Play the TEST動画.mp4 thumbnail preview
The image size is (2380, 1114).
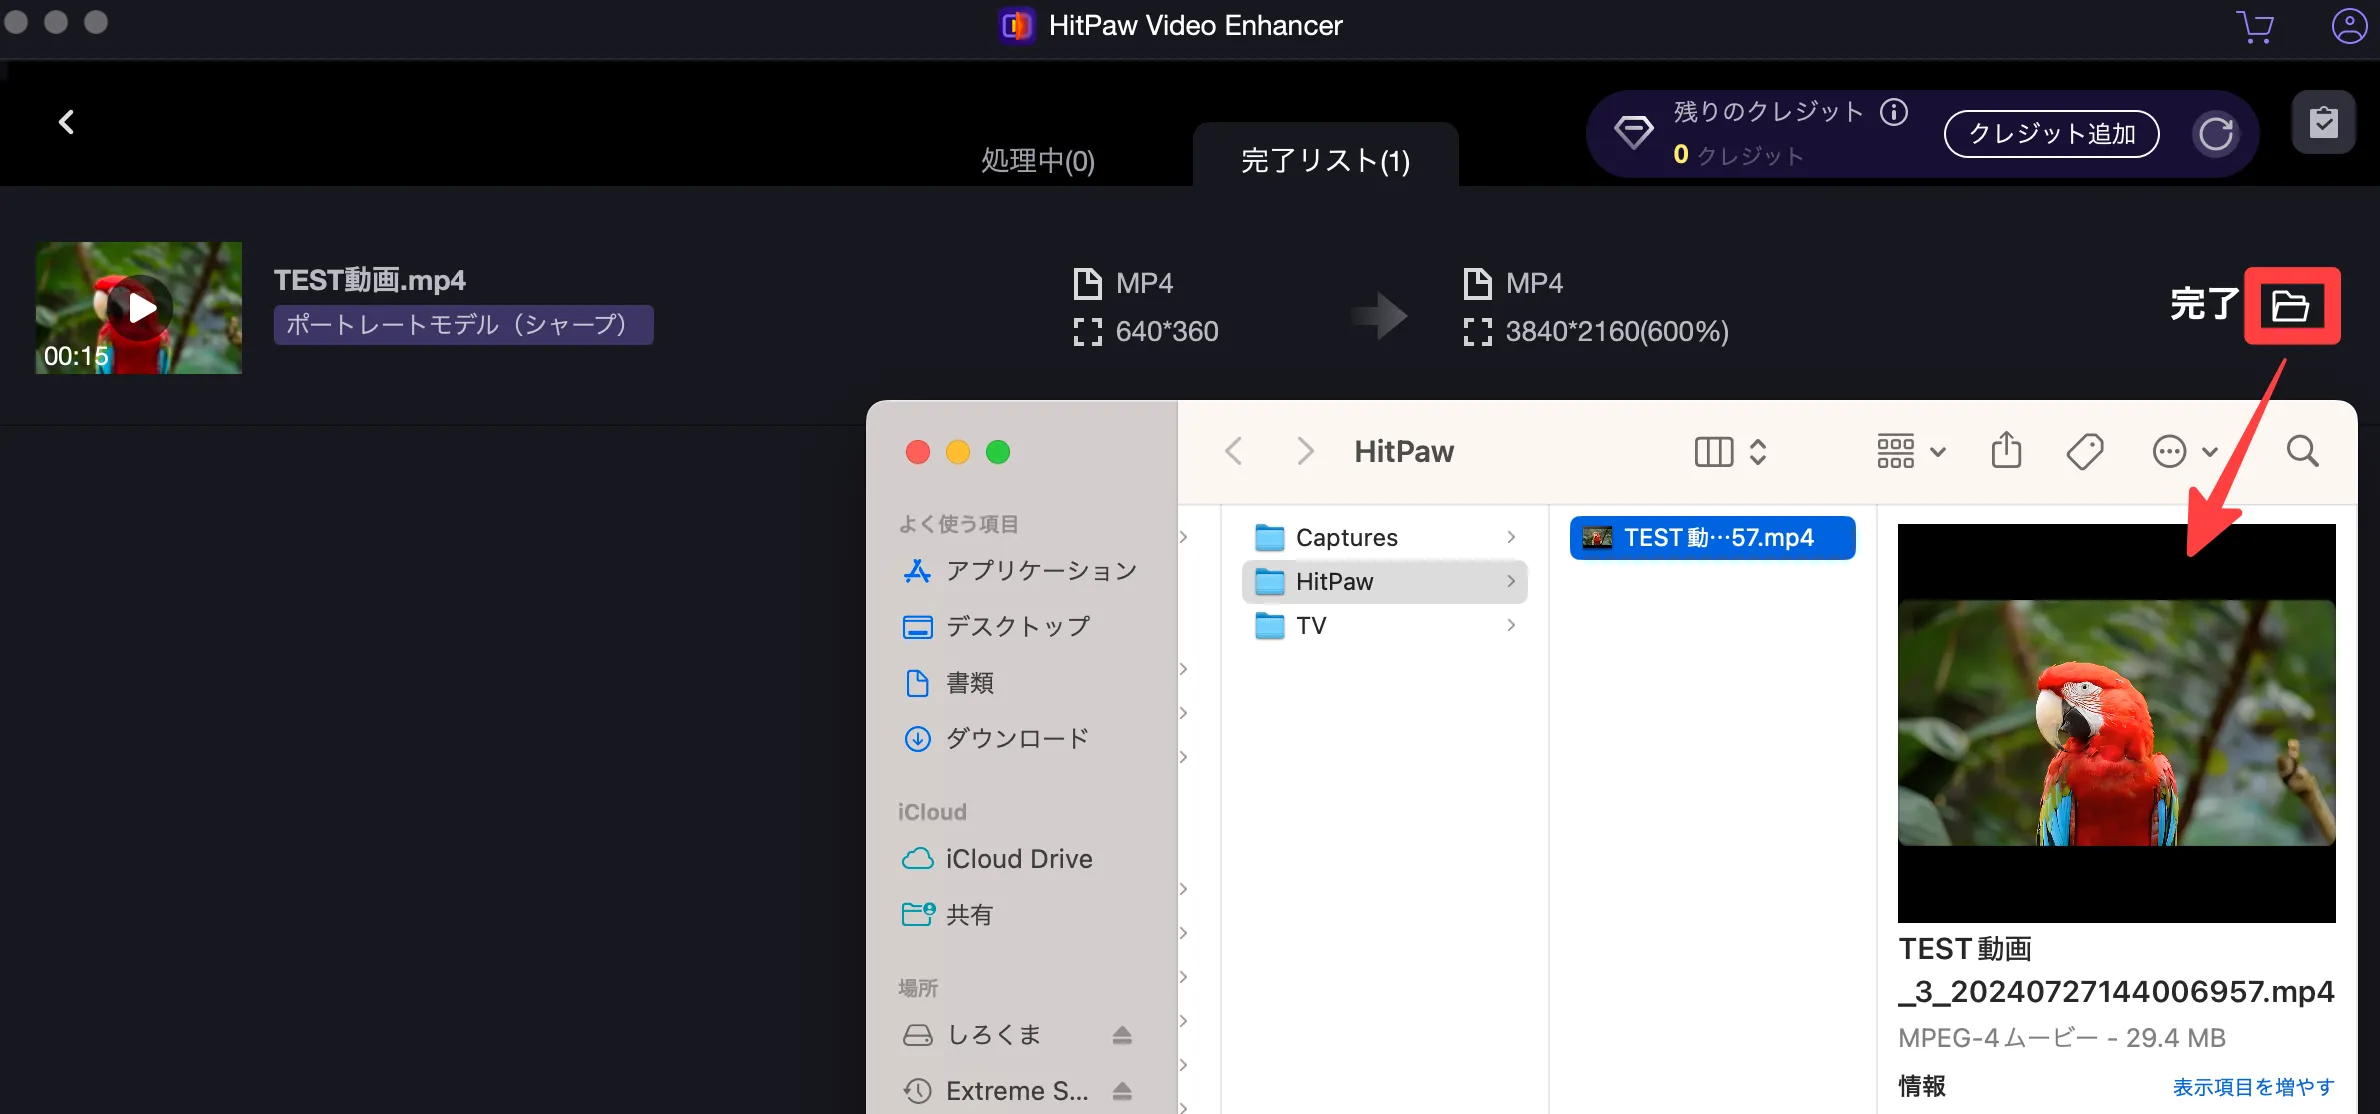140,307
